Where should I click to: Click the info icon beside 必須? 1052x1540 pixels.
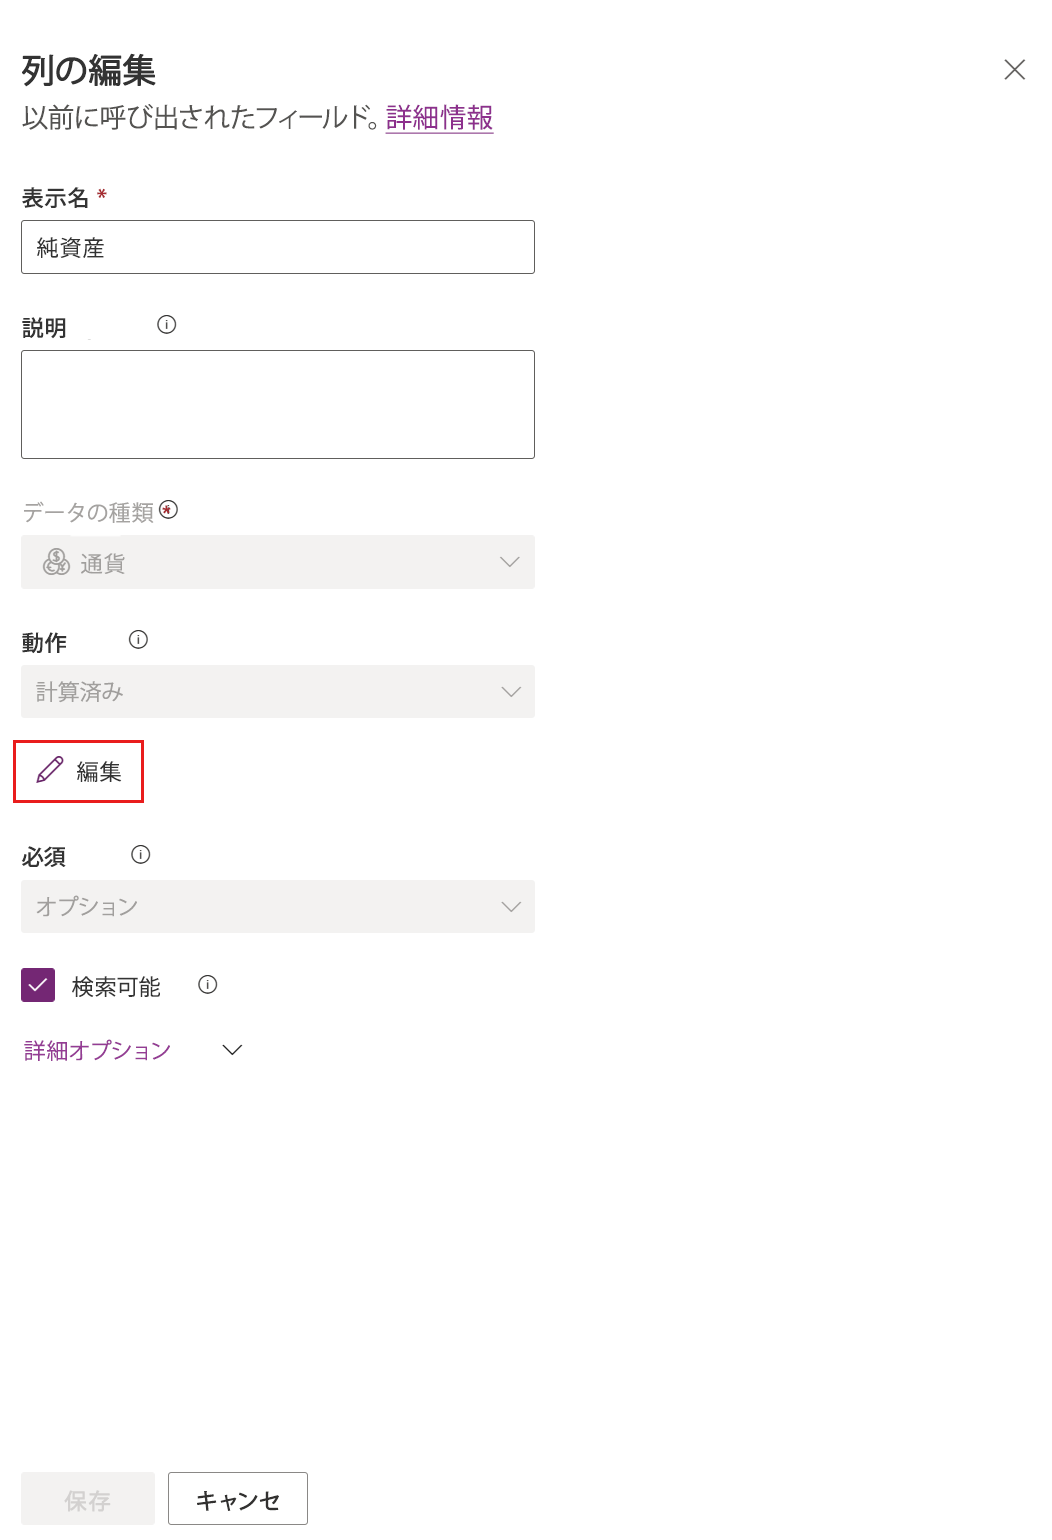141,855
